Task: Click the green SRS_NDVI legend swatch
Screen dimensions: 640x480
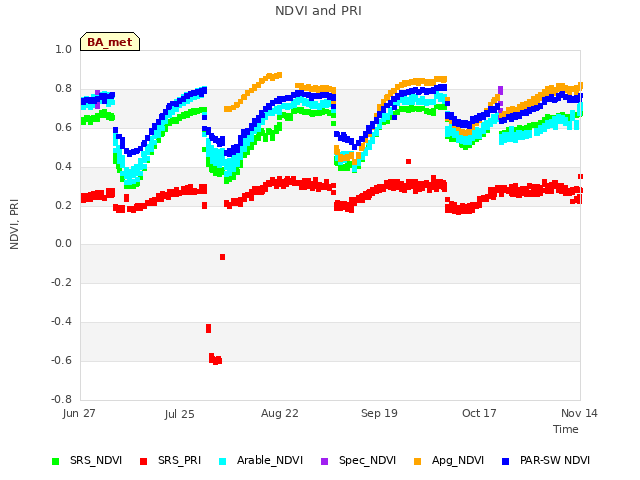Action: pos(56,461)
